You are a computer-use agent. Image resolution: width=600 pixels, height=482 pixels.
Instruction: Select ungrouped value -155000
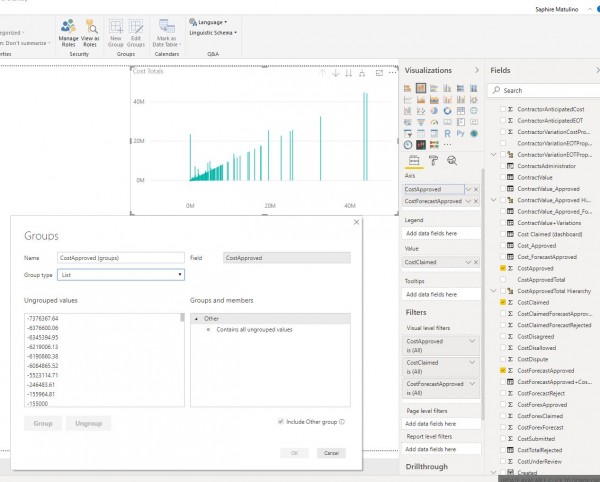tap(38, 404)
